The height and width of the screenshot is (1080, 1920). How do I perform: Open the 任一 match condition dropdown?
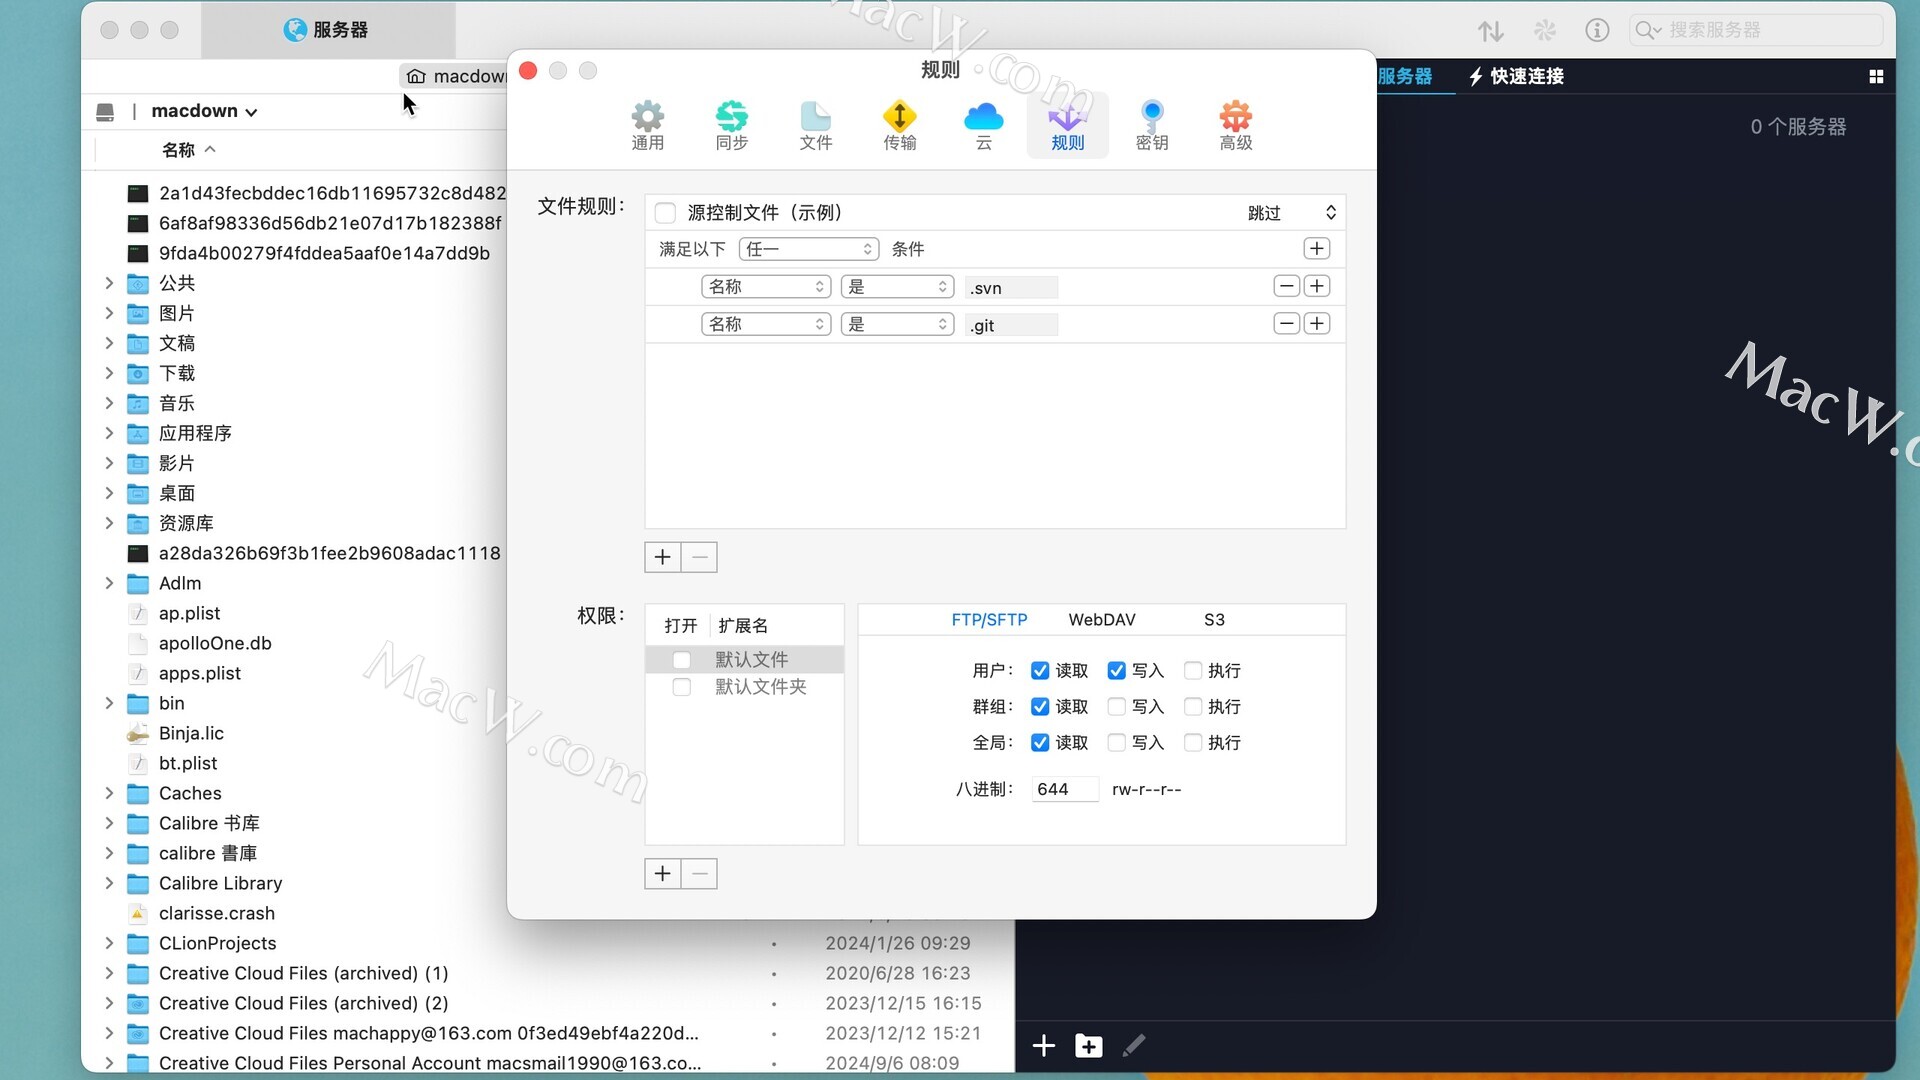[808, 249]
